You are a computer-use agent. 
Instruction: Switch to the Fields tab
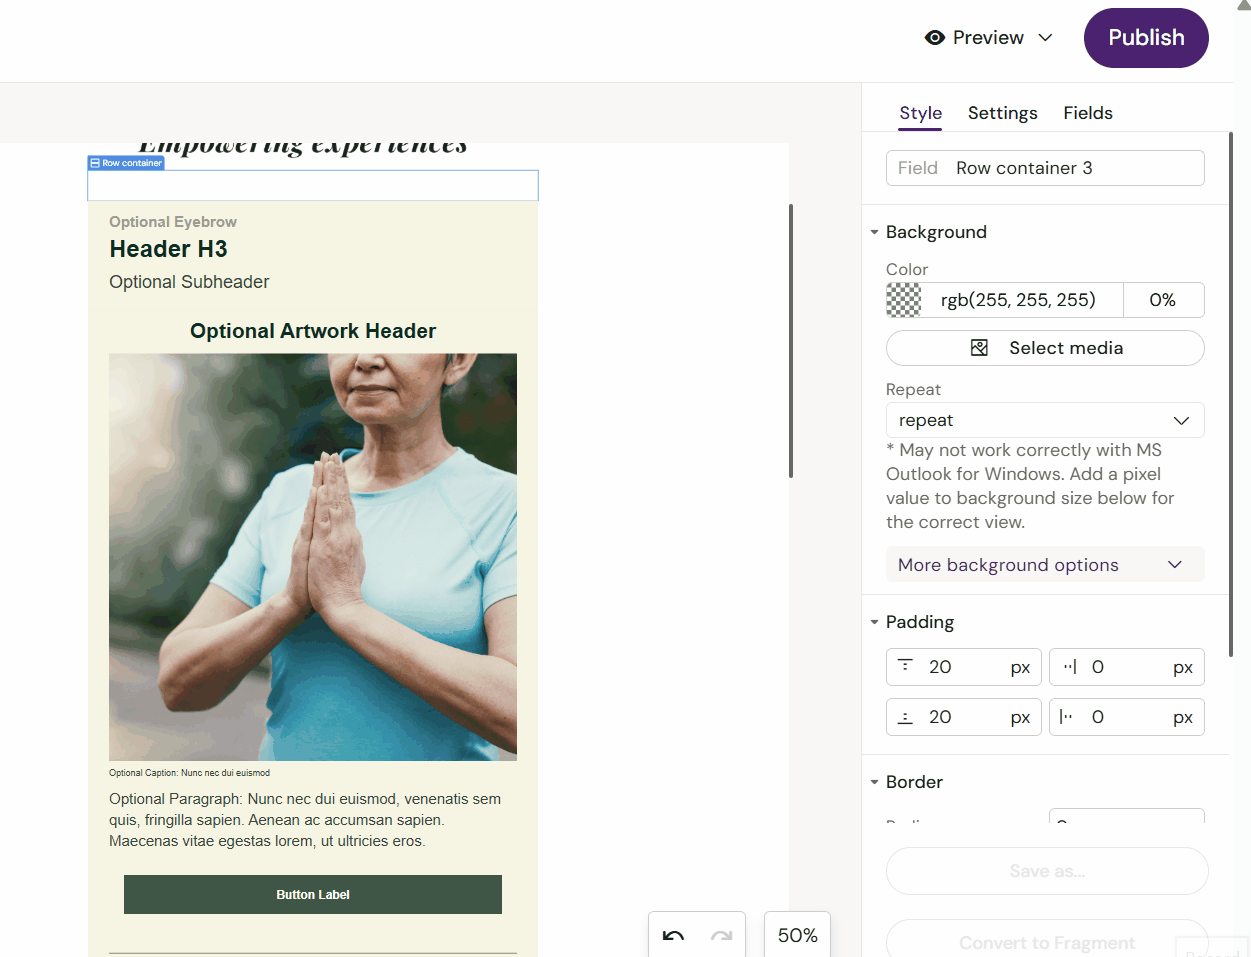(x=1087, y=113)
